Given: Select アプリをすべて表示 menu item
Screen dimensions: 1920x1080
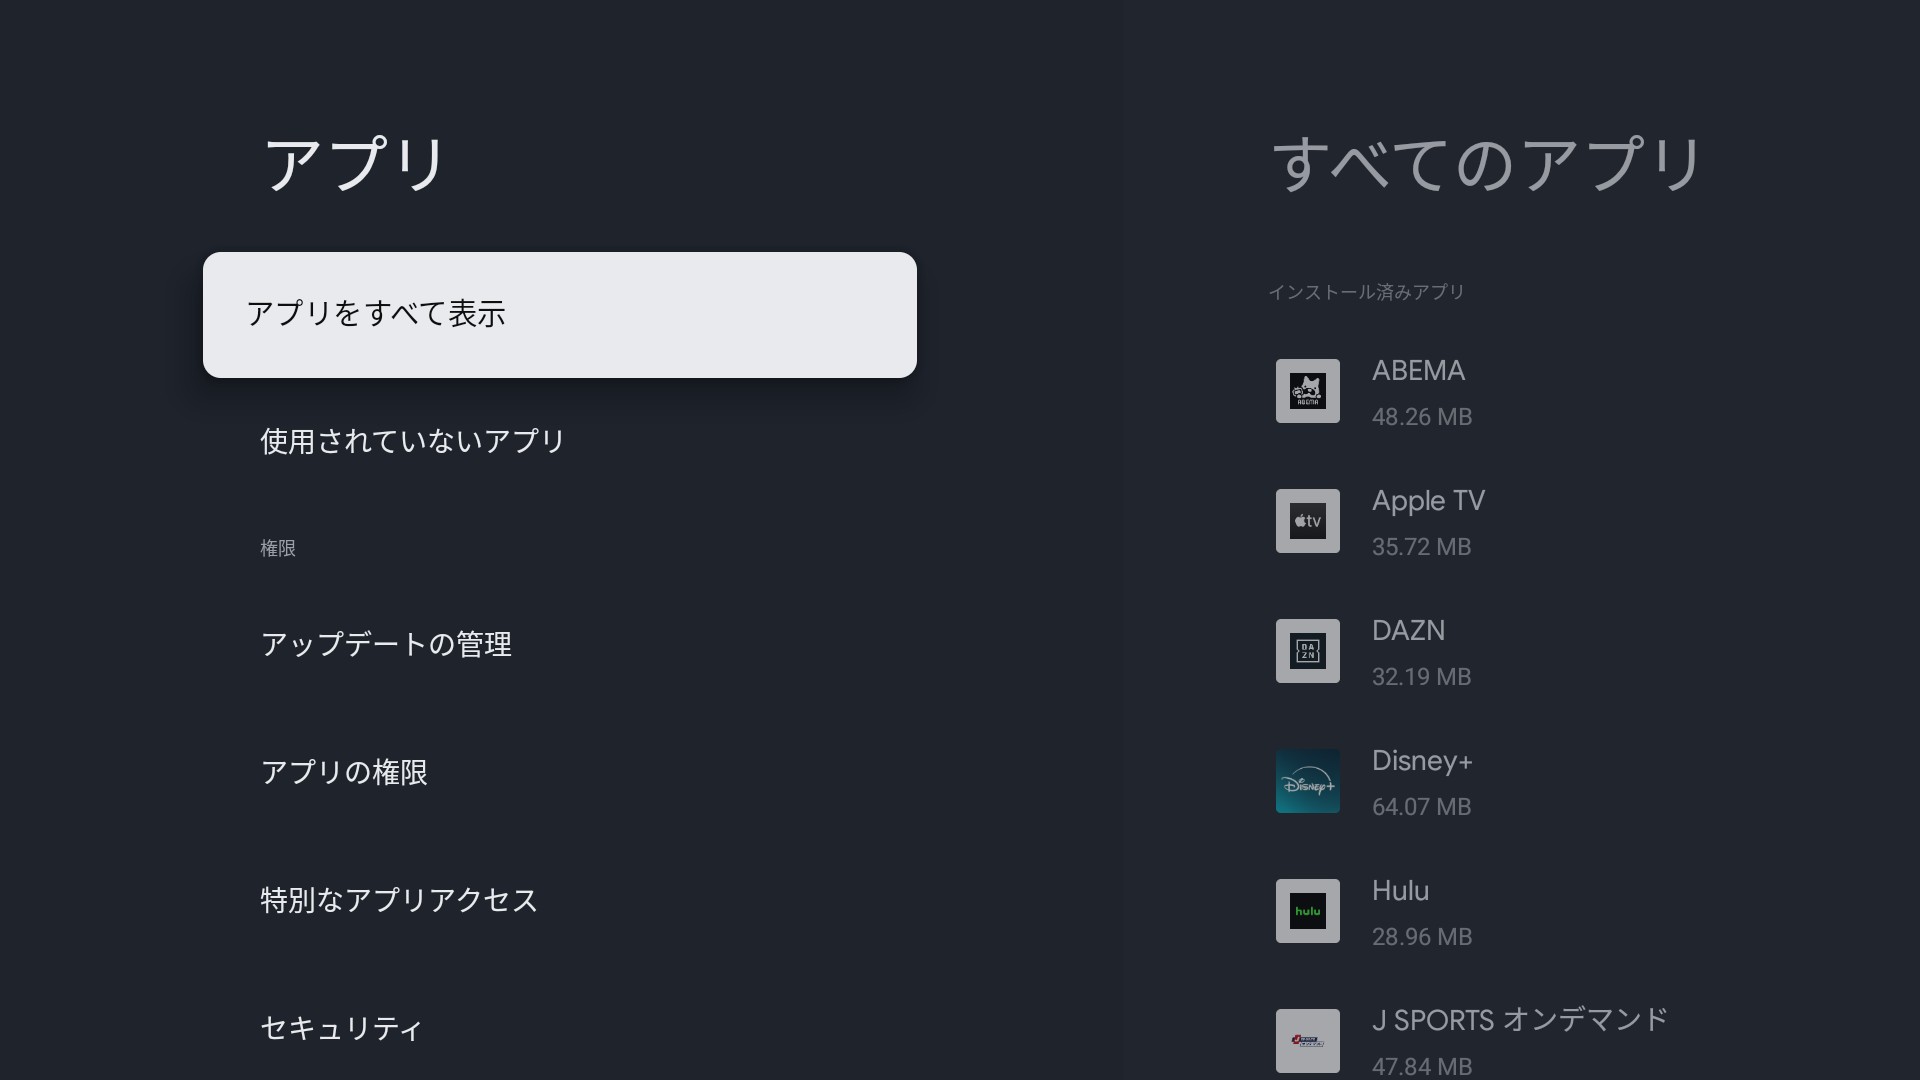Looking at the screenshot, I should (x=559, y=315).
